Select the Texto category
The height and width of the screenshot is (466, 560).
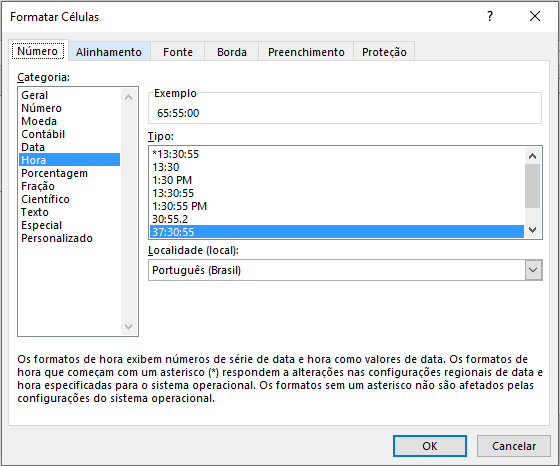tap(69, 212)
